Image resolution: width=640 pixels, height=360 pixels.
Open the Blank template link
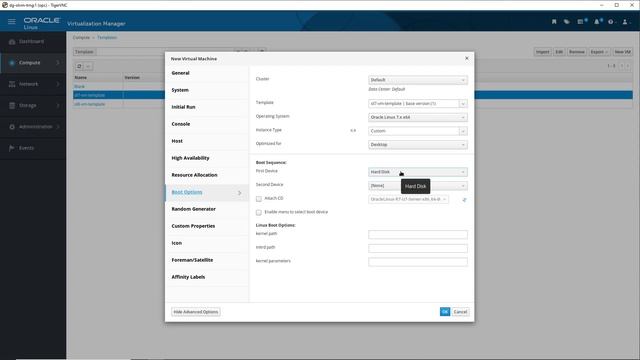click(x=79, y=87)
